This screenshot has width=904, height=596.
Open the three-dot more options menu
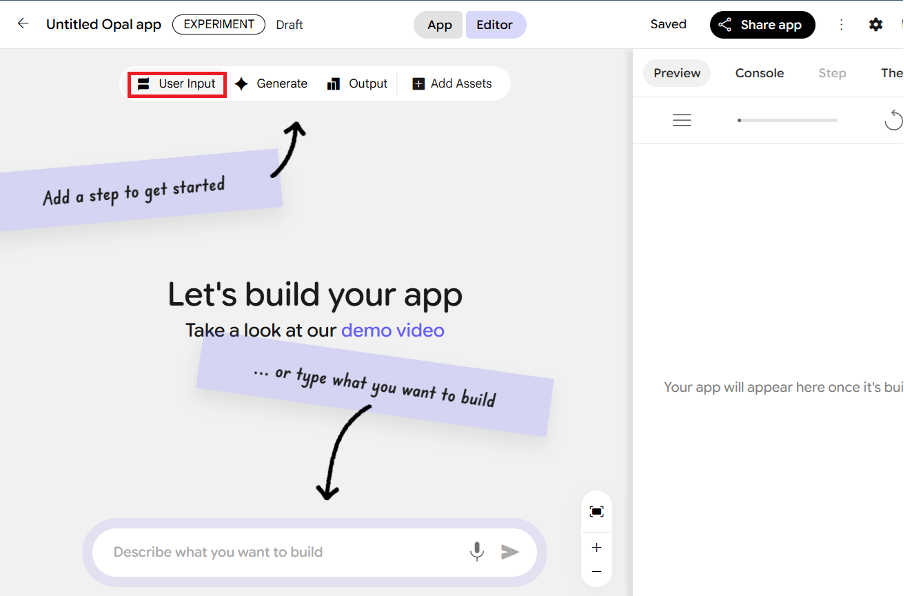pos(841,24)
